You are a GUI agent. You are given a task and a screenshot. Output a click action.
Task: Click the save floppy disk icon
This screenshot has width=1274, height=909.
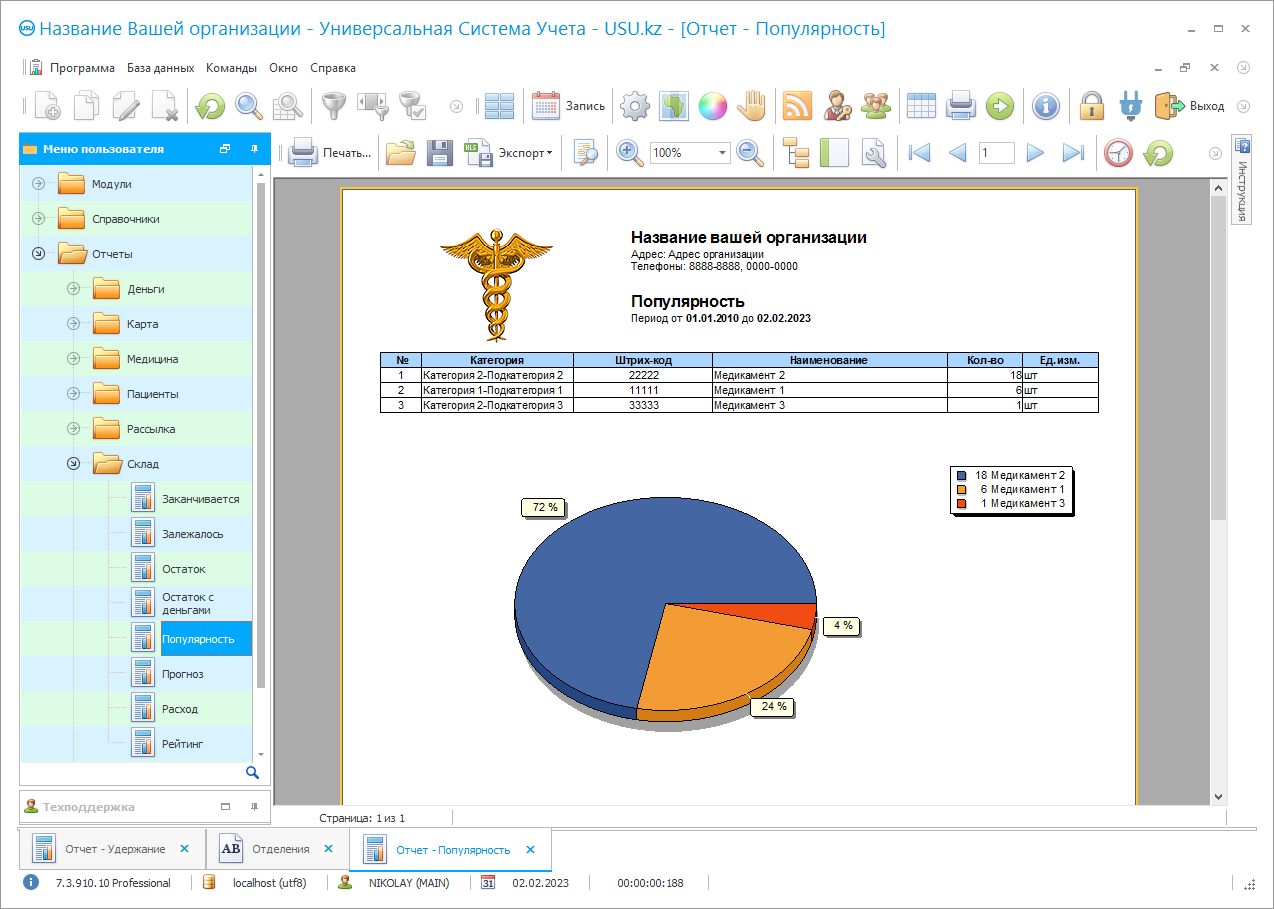[440, 153]
